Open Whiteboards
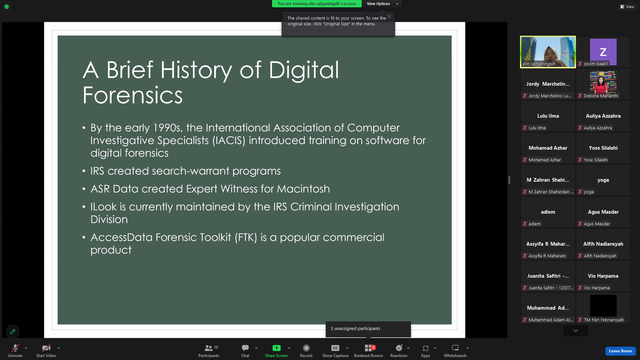The image size is (640, 360). pyautogui.click(x=455, y=350)
